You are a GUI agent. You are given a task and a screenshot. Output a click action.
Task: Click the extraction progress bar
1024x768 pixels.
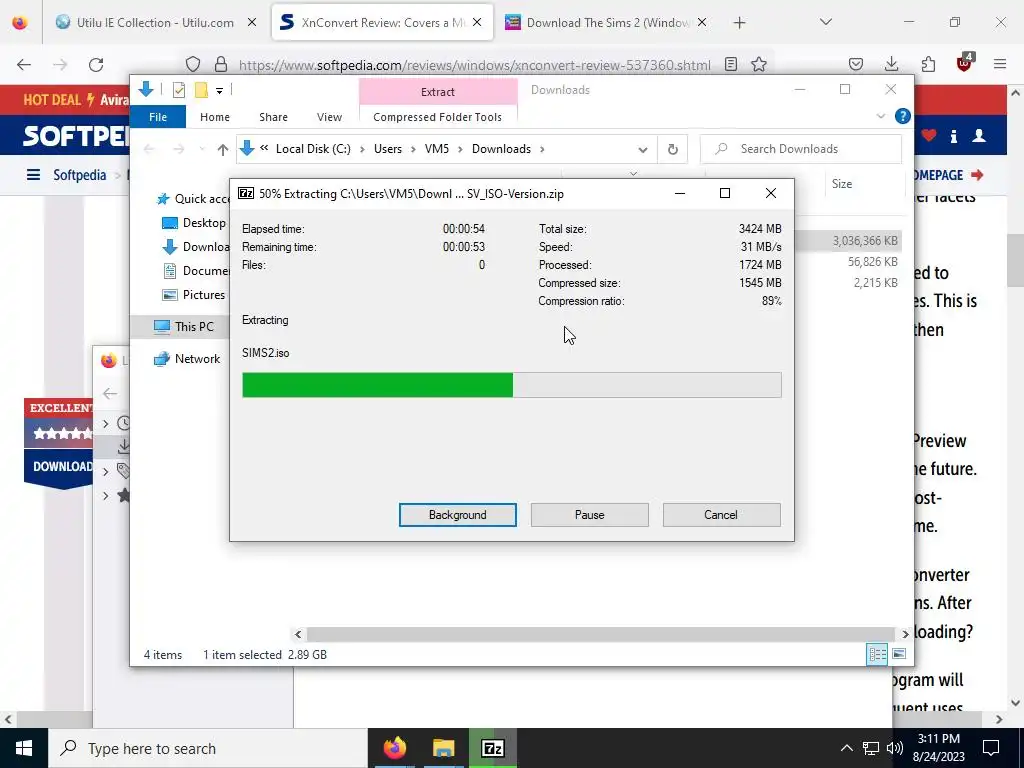[x=511, y=385]
